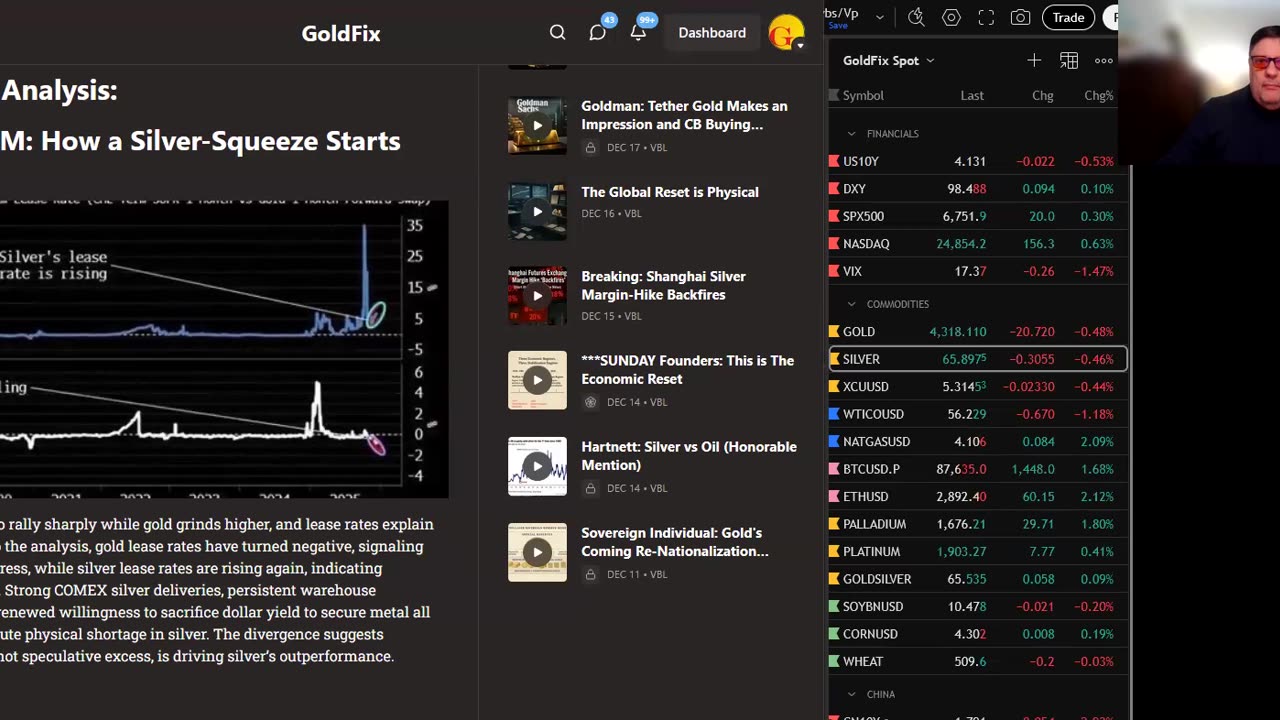Click the quick search lightning icon
This screenshot has height=720, width=1280.
(916, 17)
